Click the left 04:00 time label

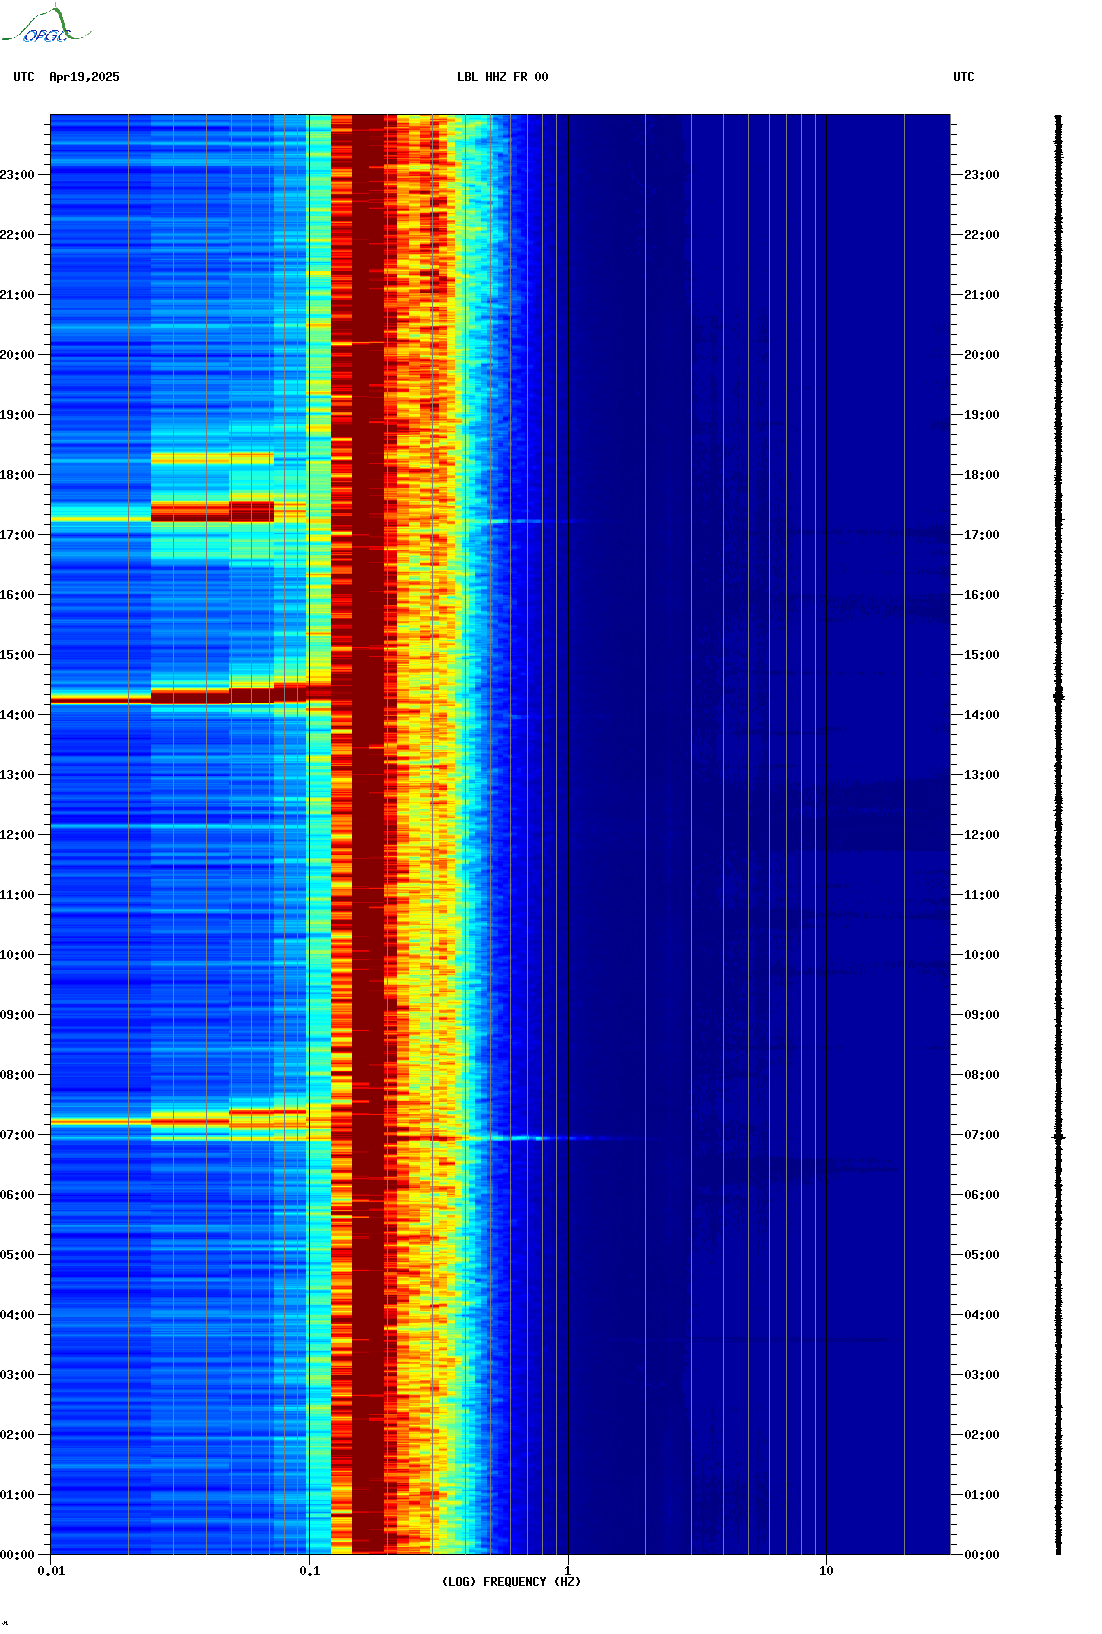pyautogui.click(x=17, y=1315)
